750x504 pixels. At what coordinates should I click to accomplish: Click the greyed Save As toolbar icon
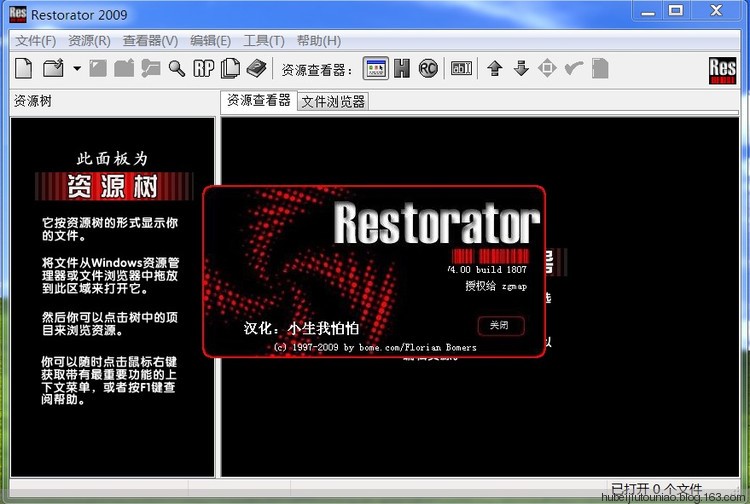coord(124,68)
